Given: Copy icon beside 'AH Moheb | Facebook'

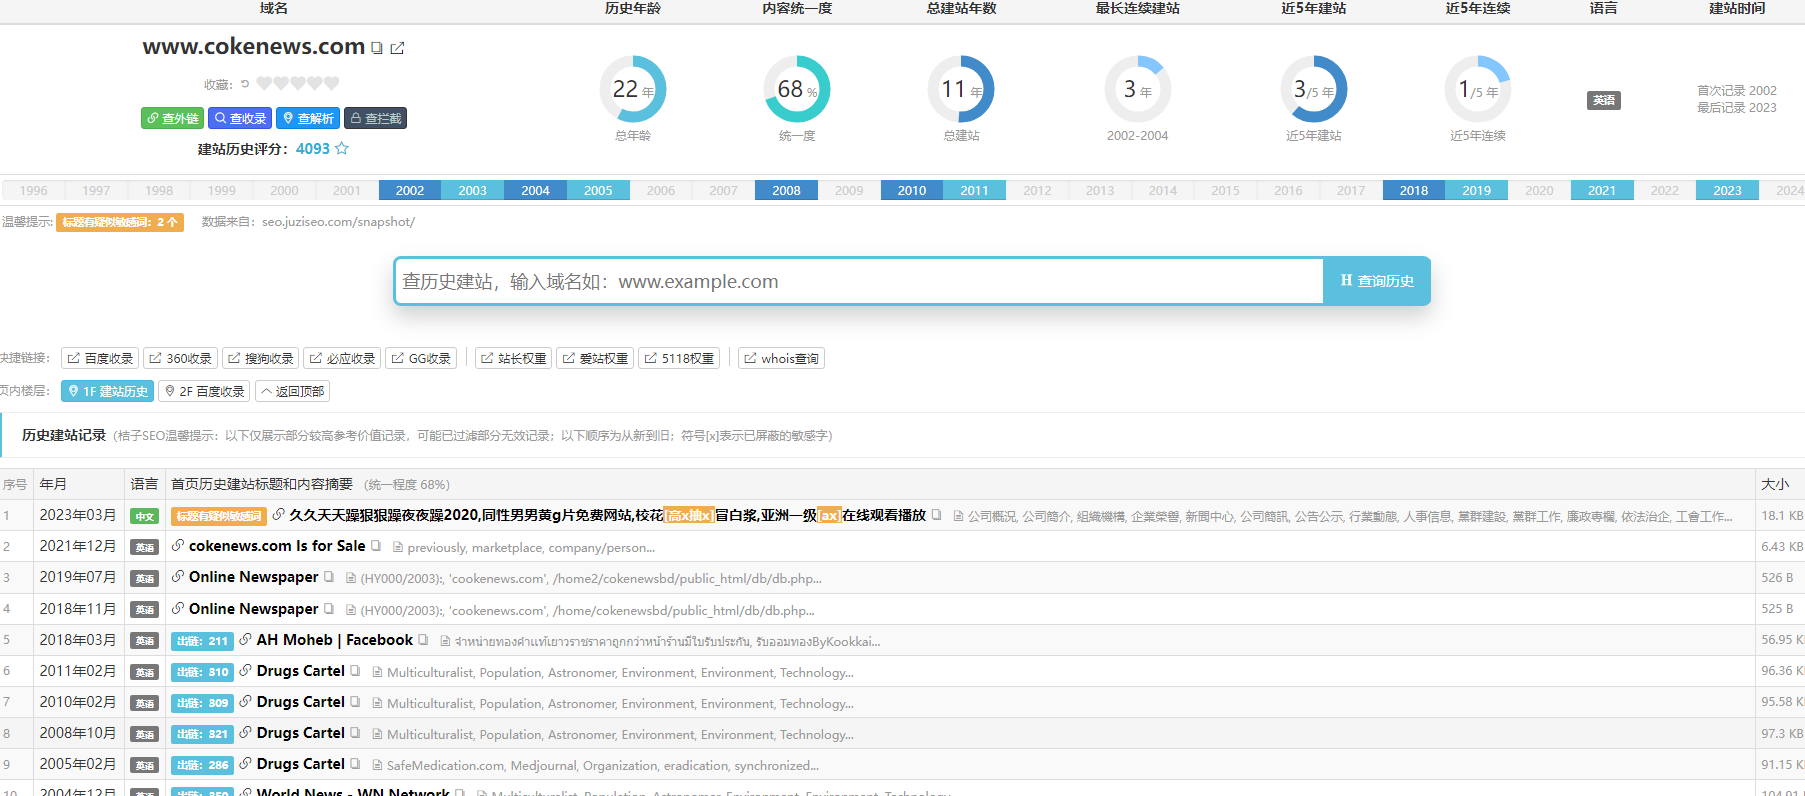Looking at the screenshot, I should point(423,640).
